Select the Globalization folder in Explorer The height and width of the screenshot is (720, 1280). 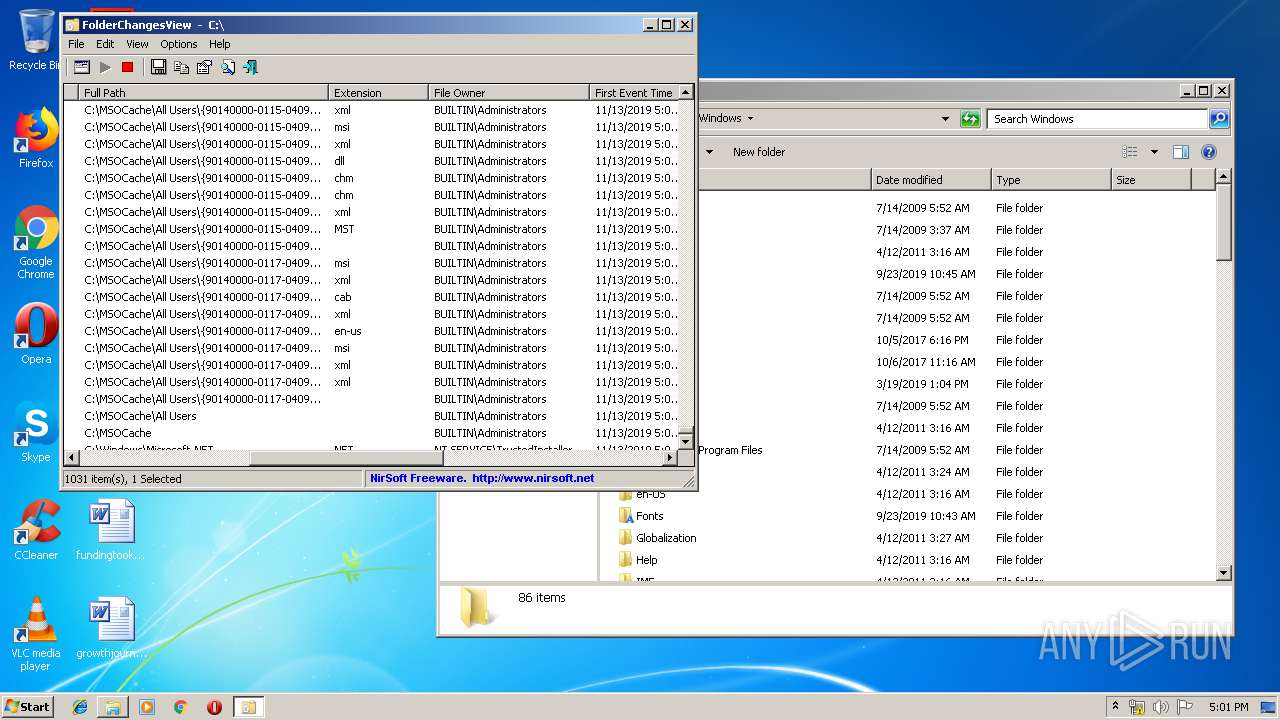tap(657, 538)
